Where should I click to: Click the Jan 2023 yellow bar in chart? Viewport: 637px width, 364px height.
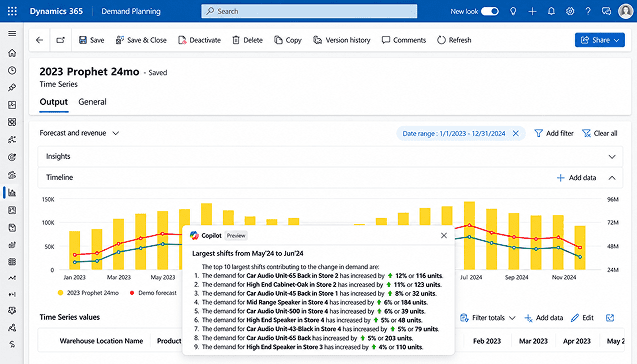coord(74,250)
